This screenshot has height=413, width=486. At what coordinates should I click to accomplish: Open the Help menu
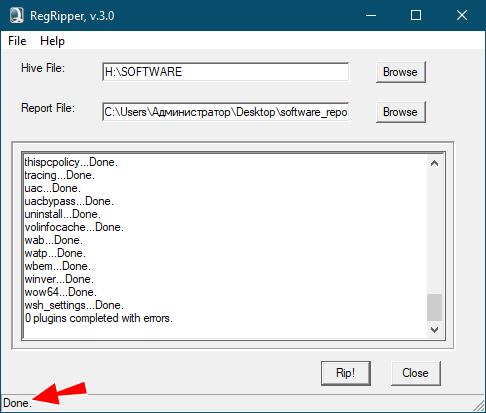click(52, 41)
